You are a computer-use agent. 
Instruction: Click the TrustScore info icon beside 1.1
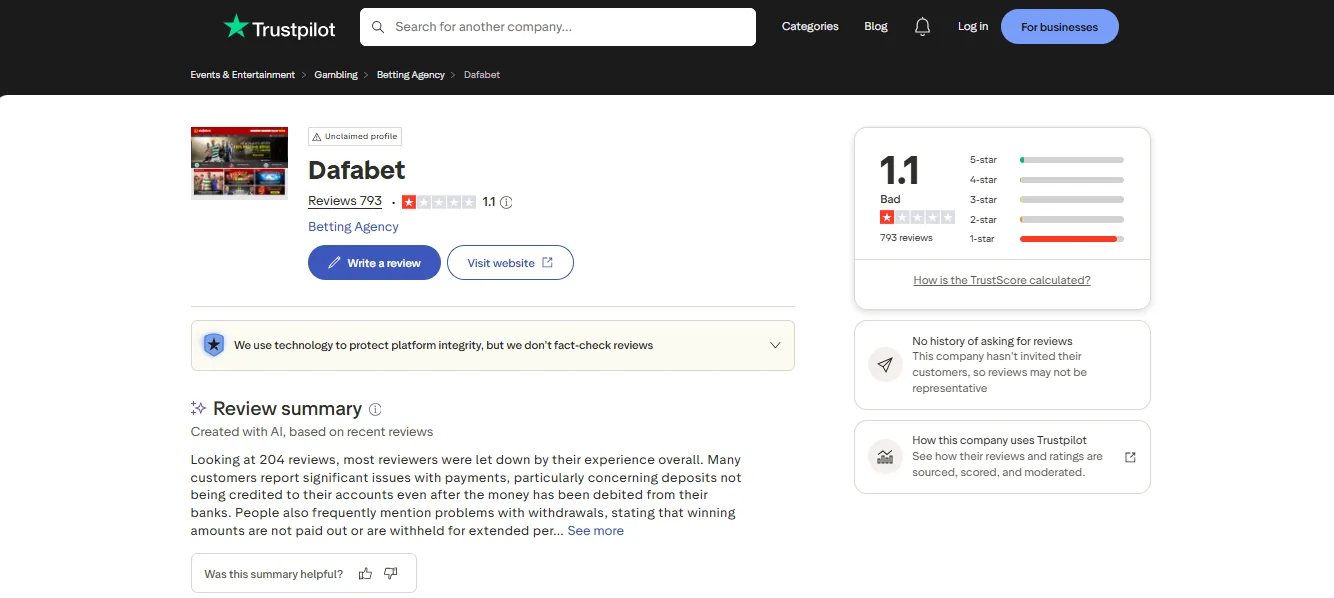tap(506, 202)
